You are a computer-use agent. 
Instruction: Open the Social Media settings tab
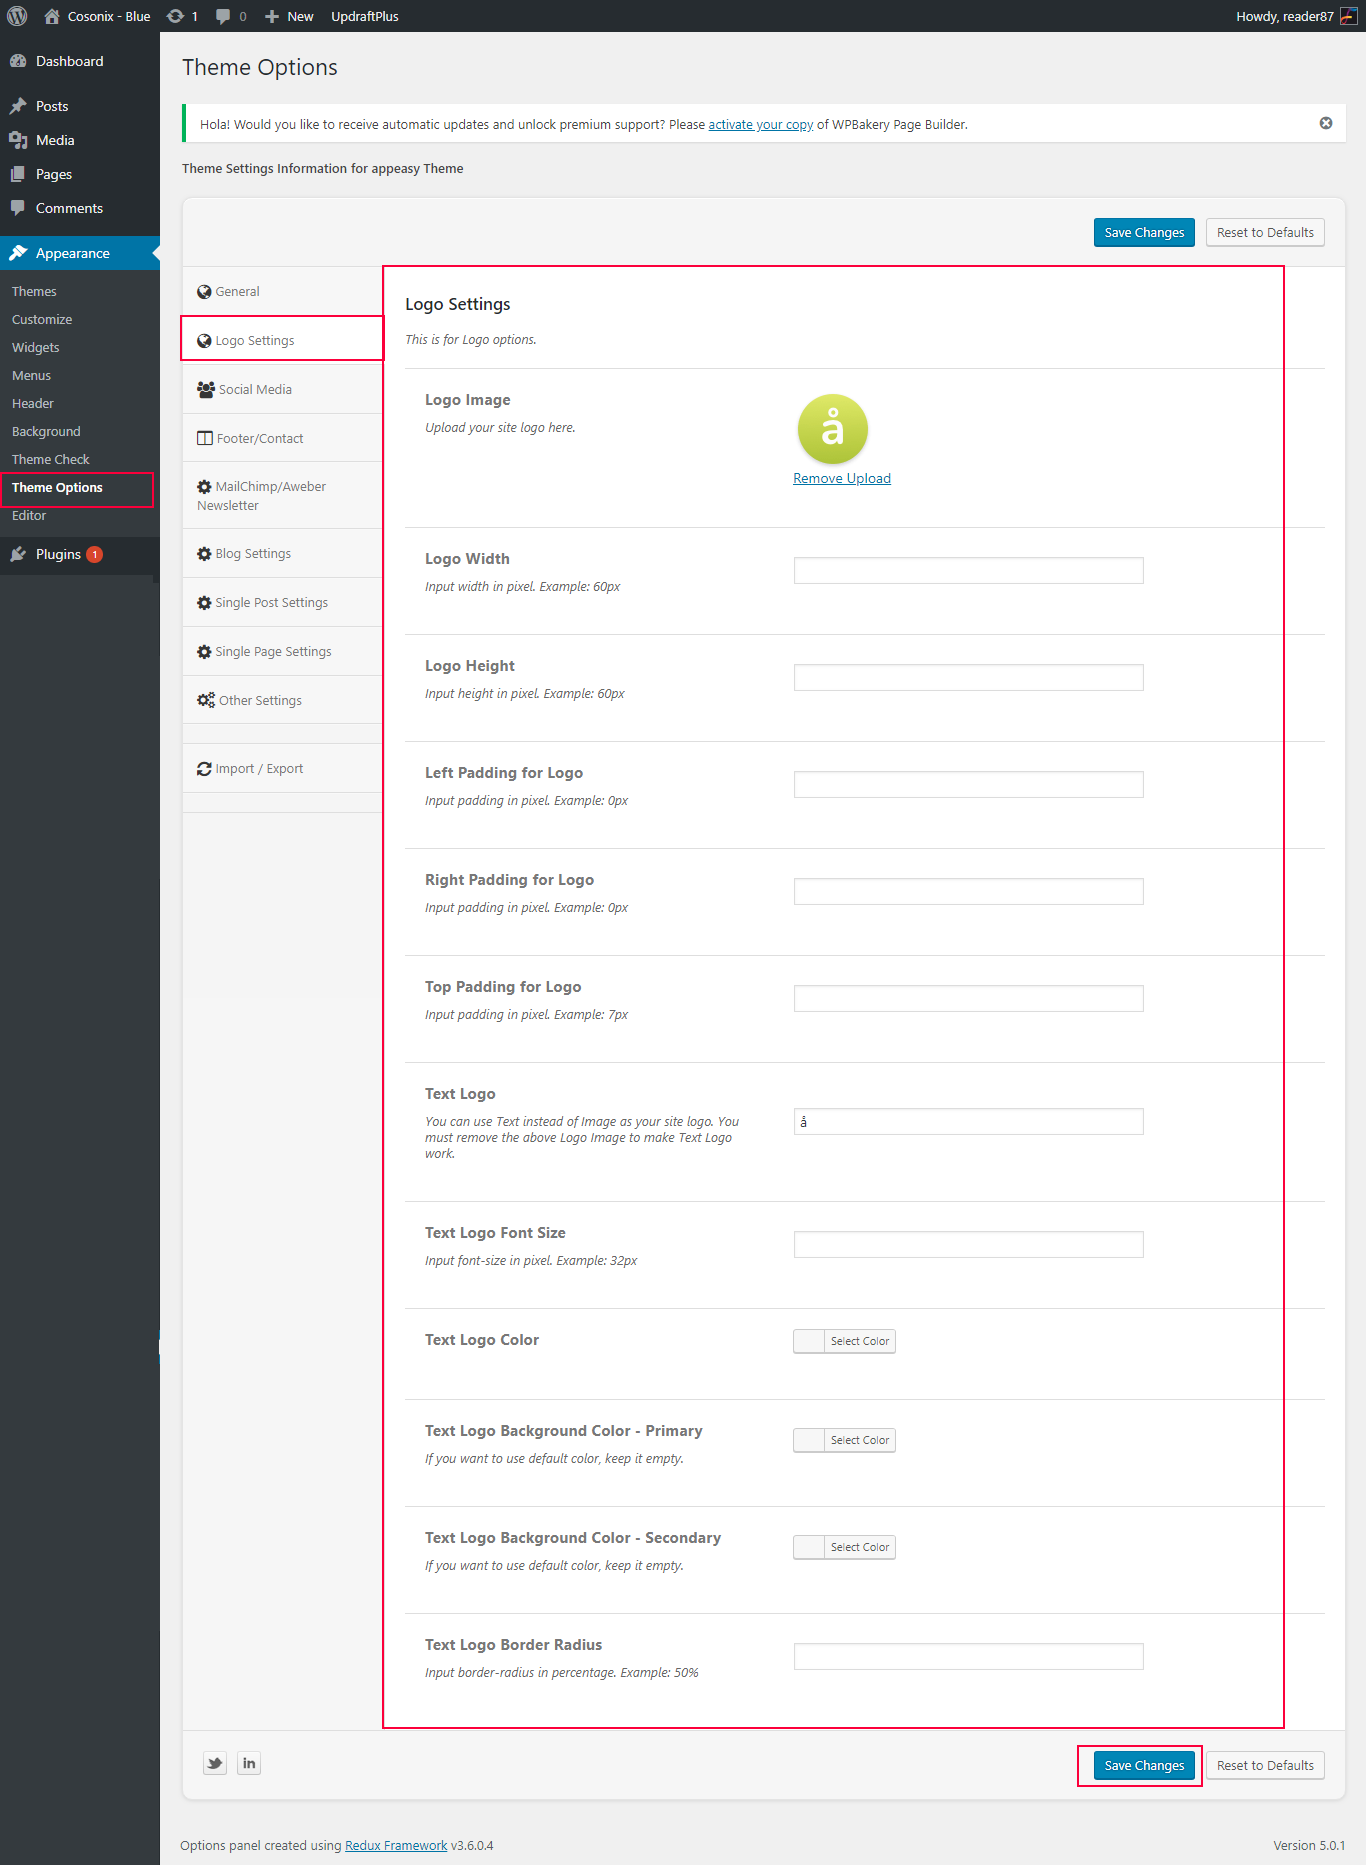[255, 390]
